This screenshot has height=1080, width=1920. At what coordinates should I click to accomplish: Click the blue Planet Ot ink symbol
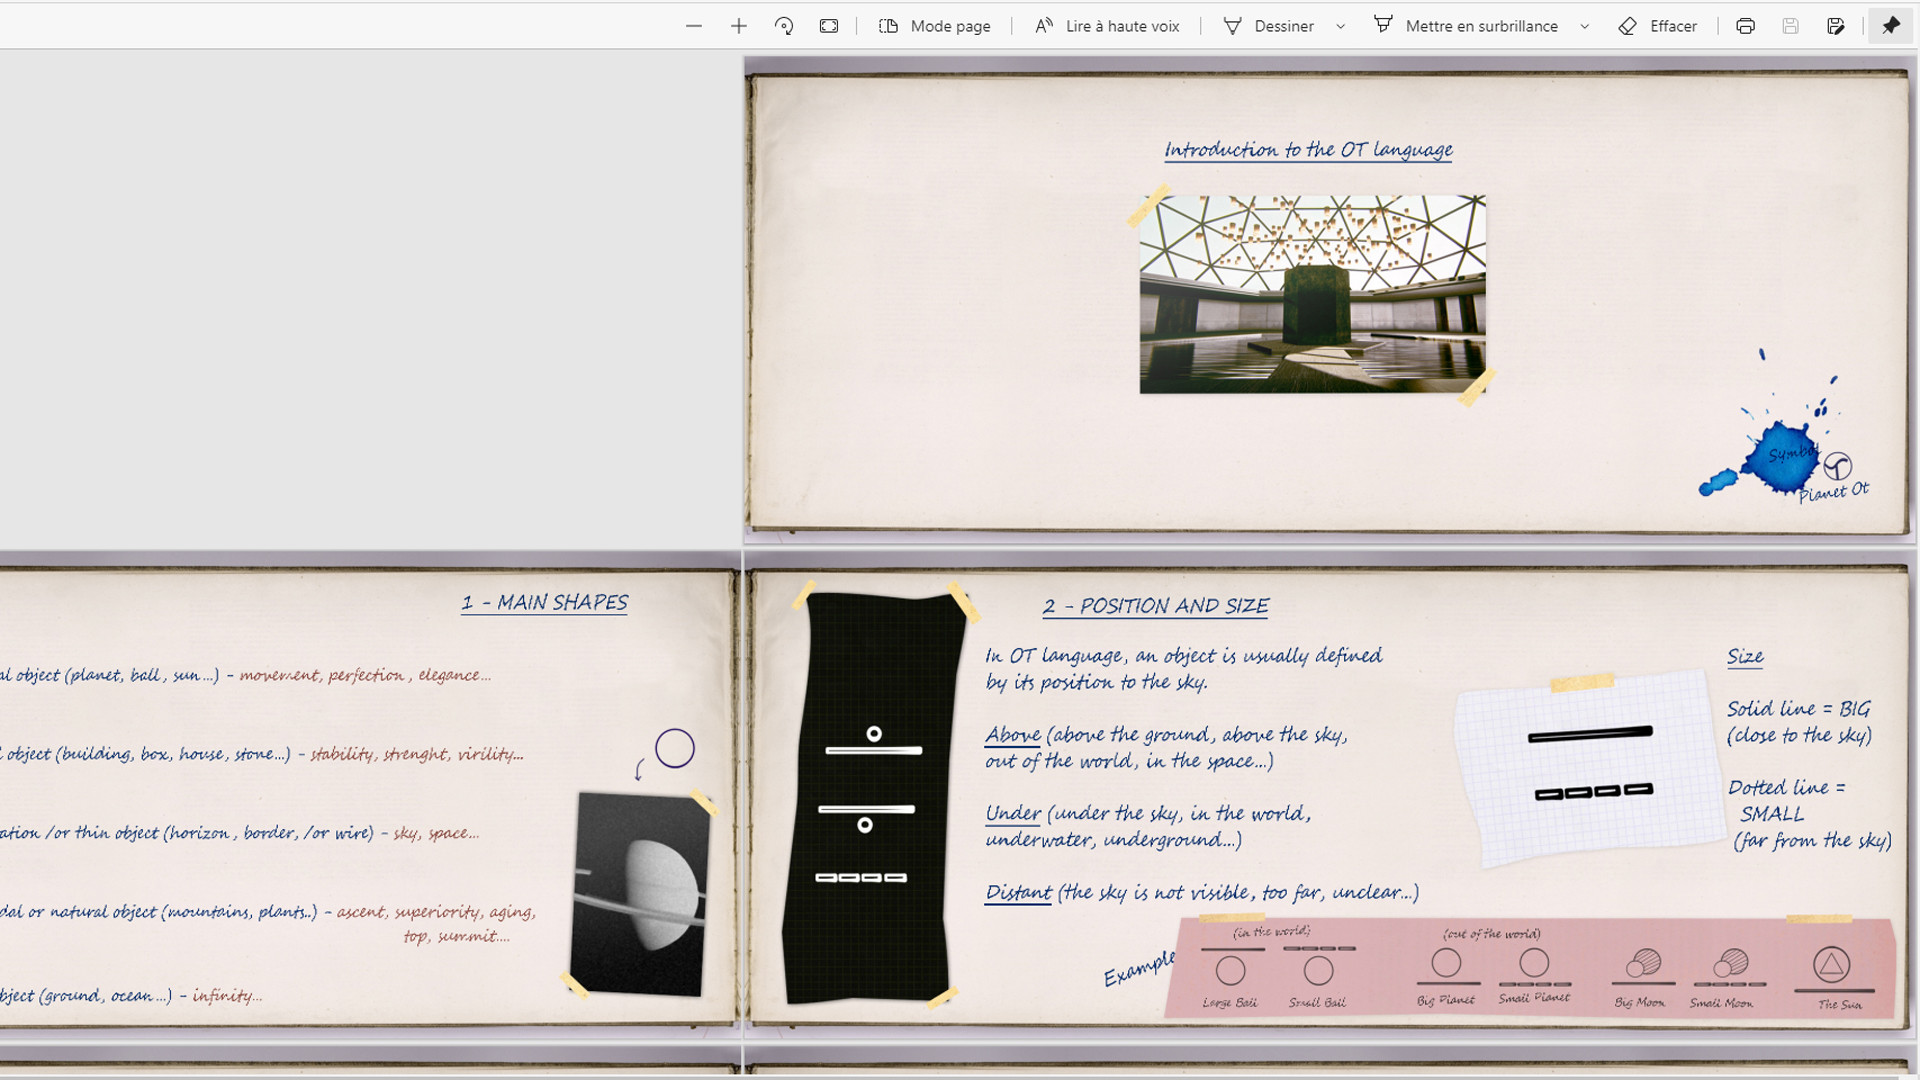(1787, 455)
